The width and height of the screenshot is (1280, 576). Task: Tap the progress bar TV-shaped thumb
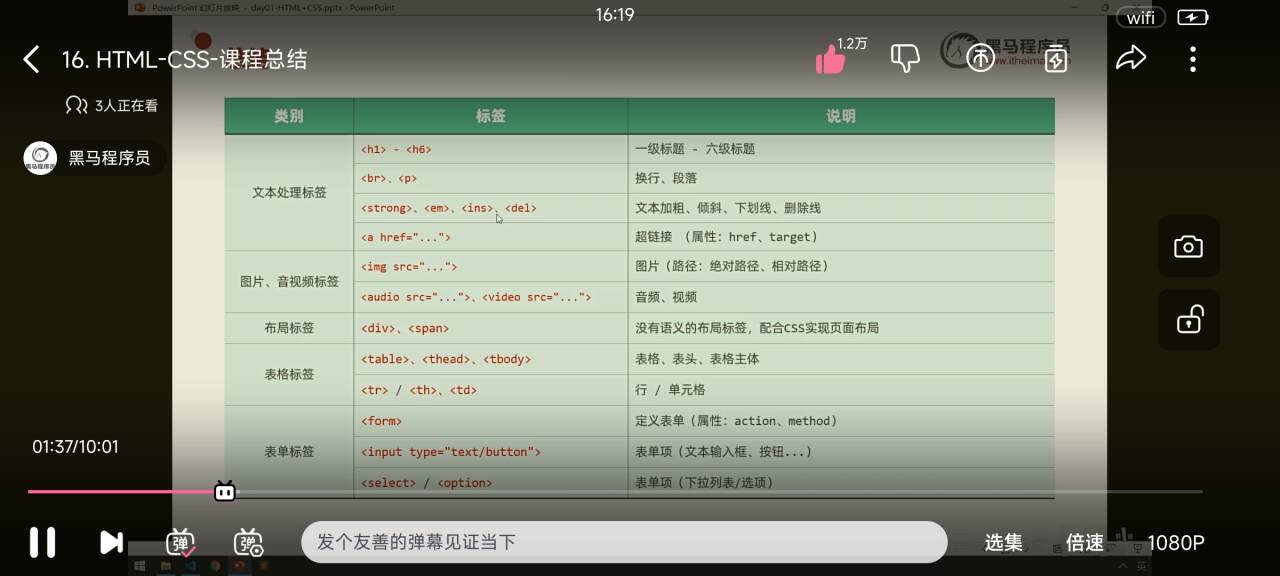[225, 491]
